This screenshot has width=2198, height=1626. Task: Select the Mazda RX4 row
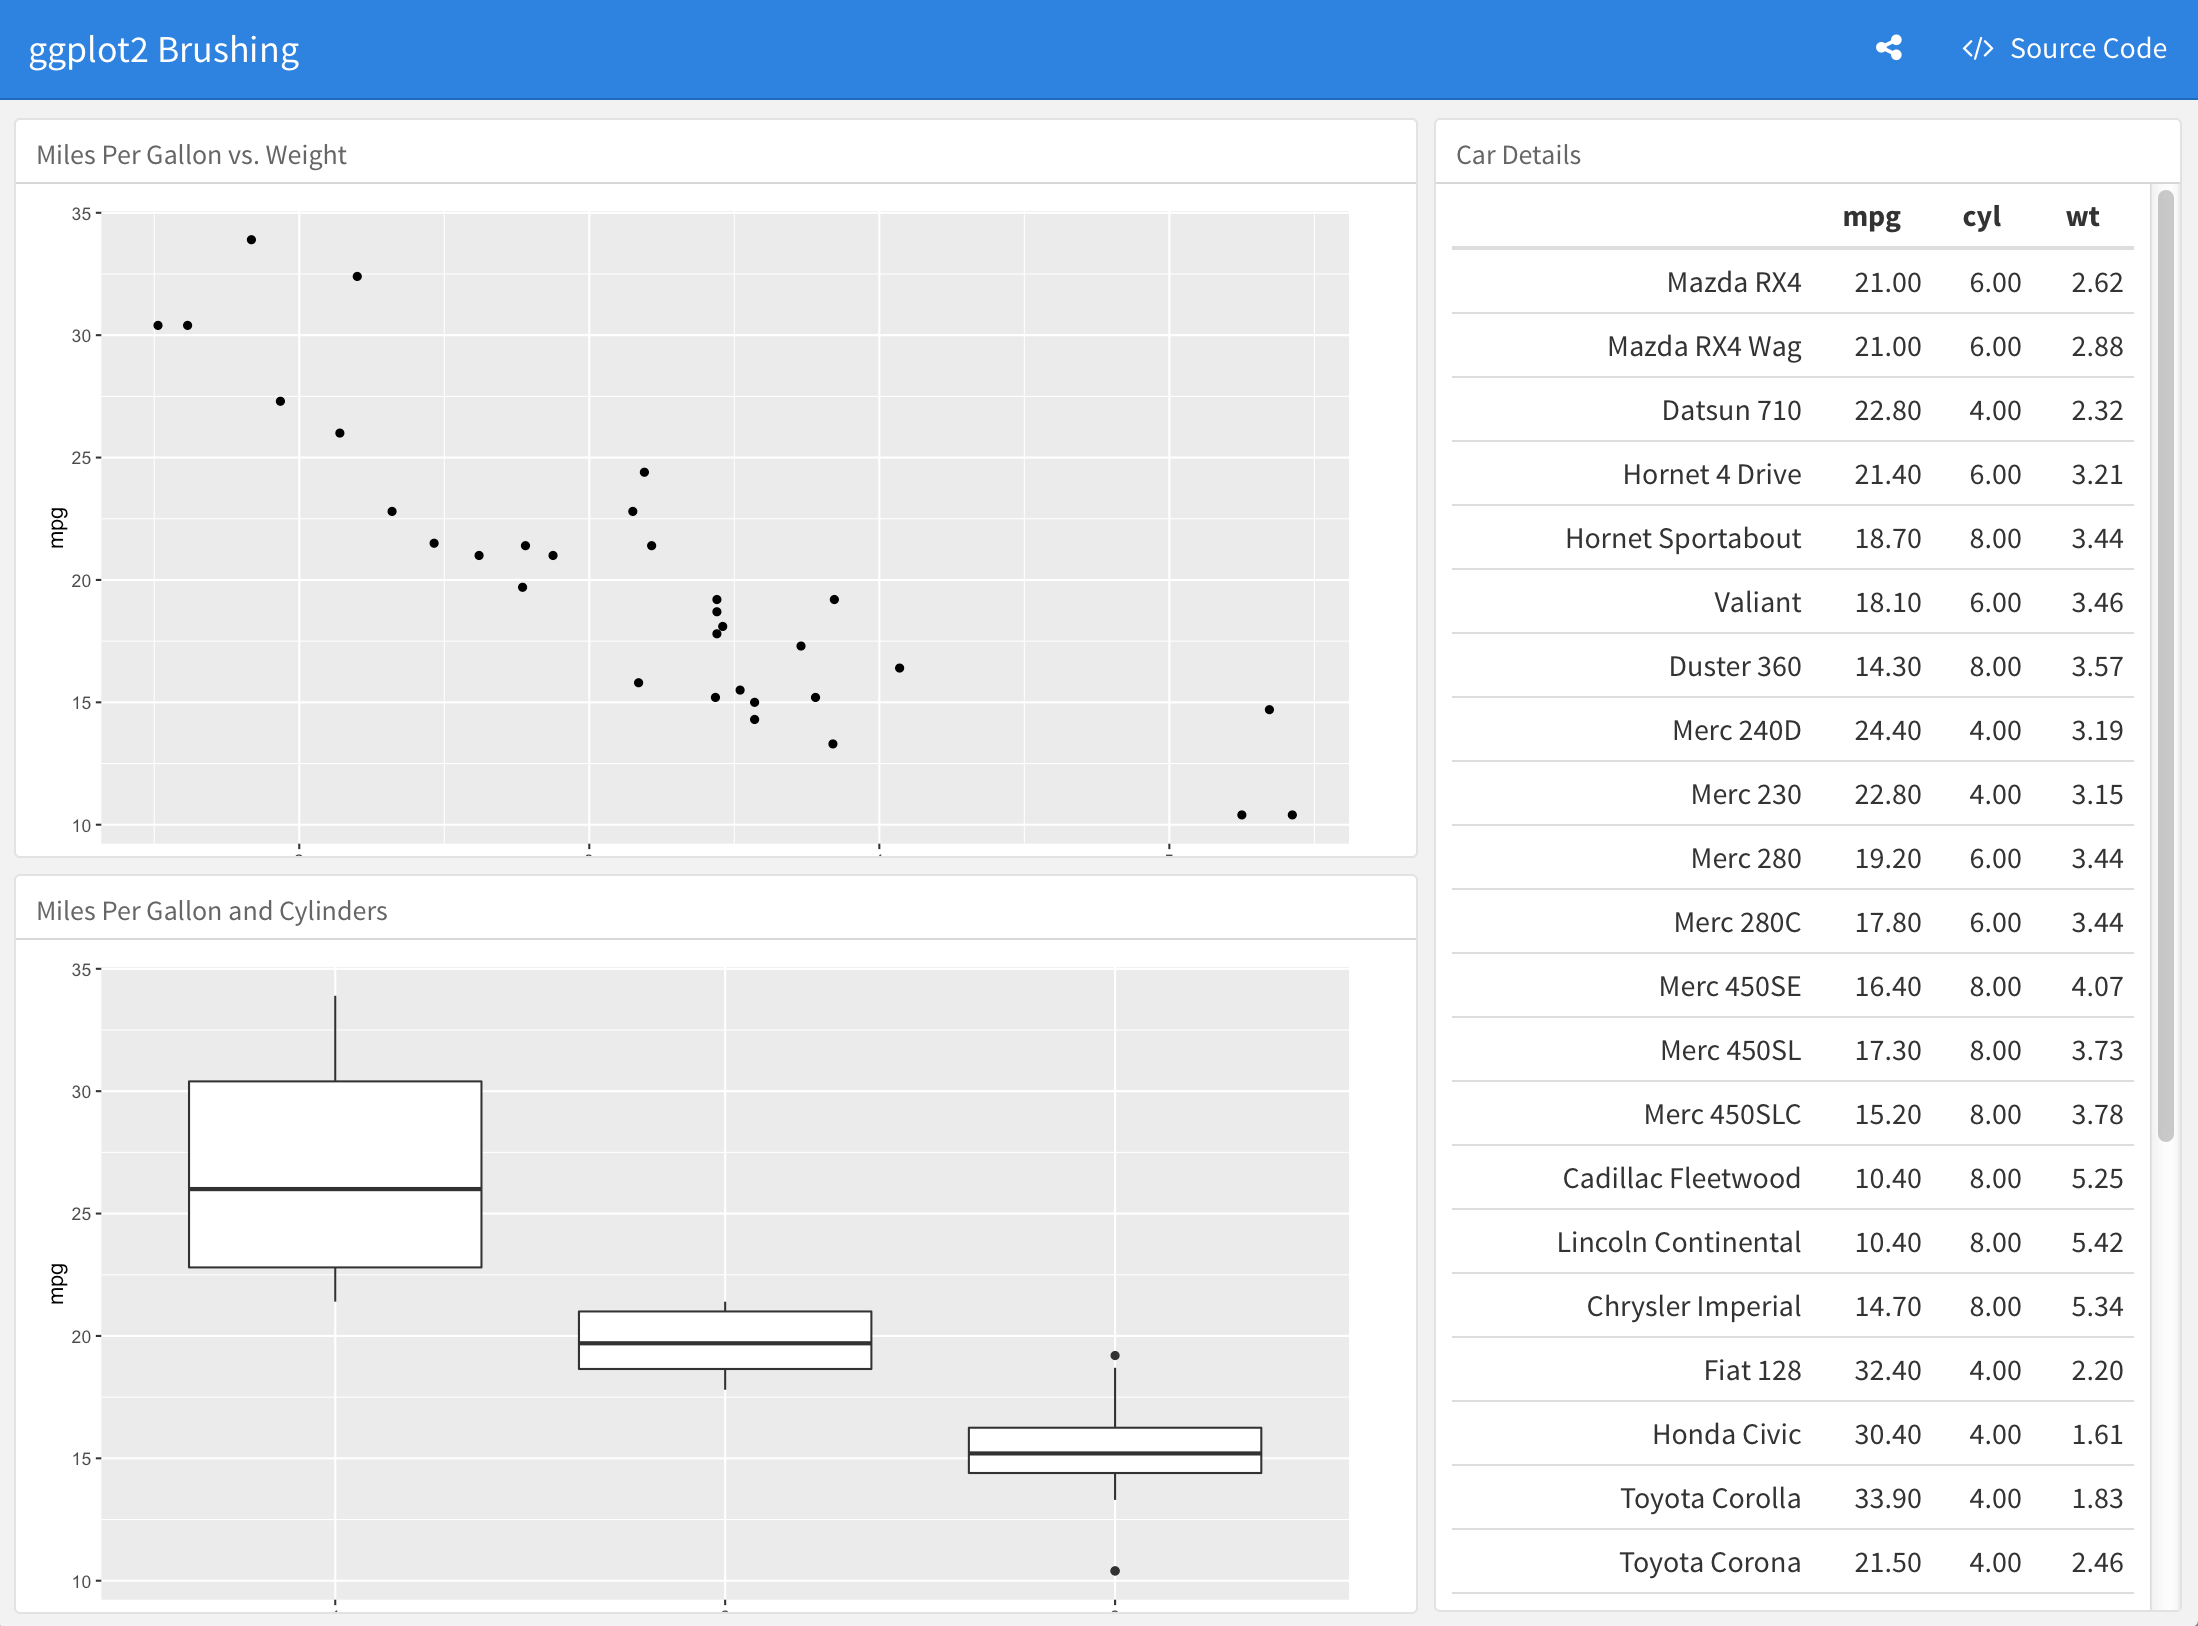pos(1733,283)
